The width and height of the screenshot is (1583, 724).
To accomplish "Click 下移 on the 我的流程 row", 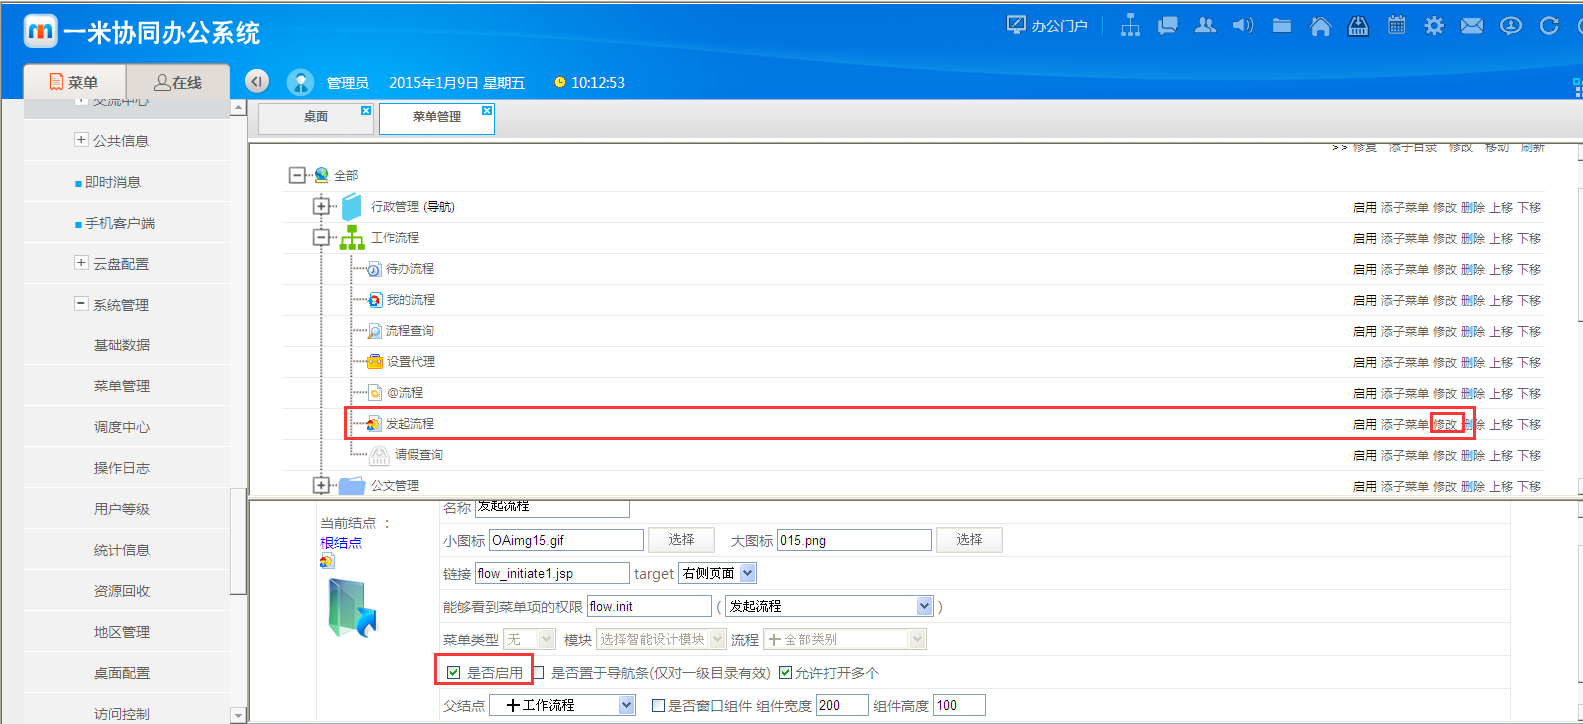I will pos(1529,301).
